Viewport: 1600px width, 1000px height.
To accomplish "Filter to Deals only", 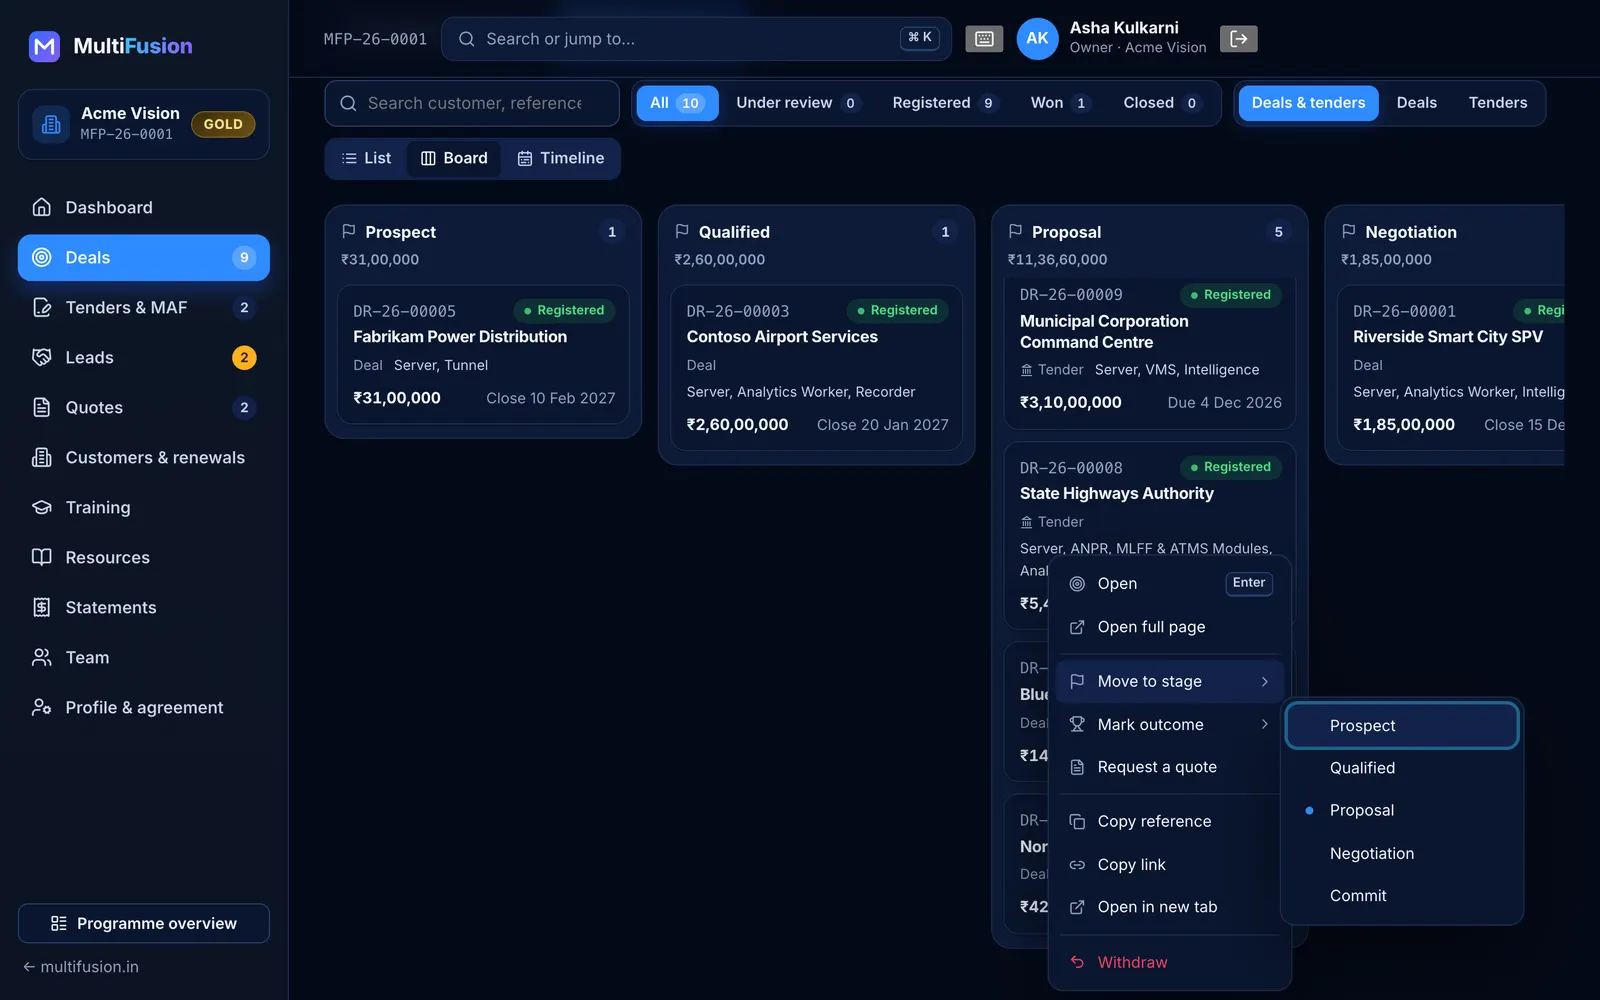I will click(1416, 103).
